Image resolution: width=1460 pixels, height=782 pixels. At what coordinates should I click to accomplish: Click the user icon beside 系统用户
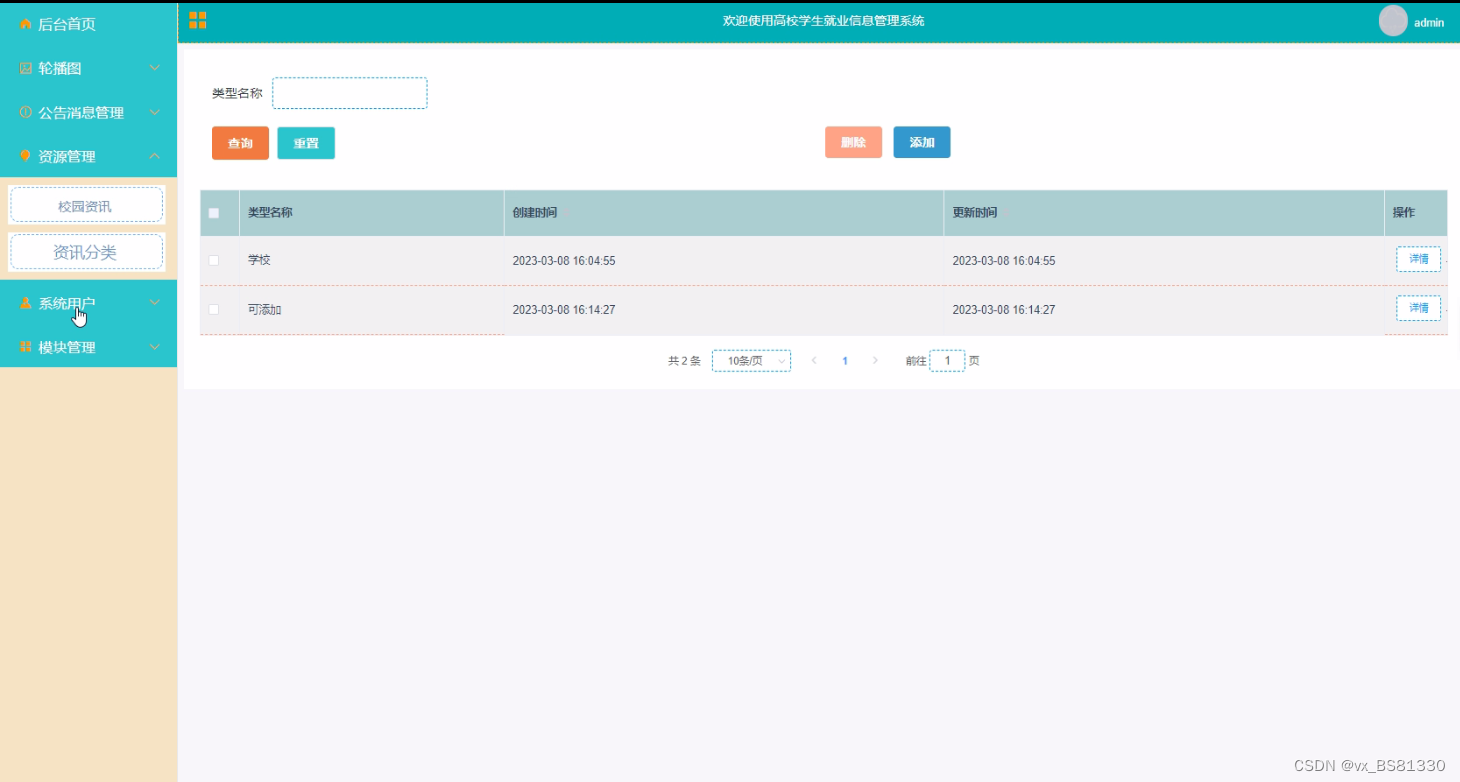(26, 303)
